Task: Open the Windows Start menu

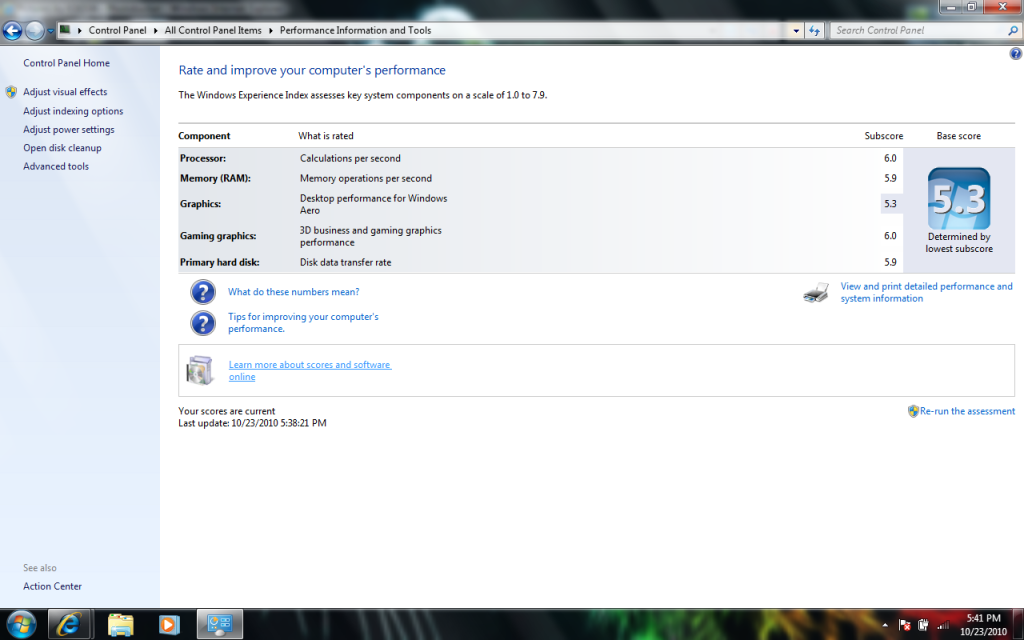Action: 20,625
